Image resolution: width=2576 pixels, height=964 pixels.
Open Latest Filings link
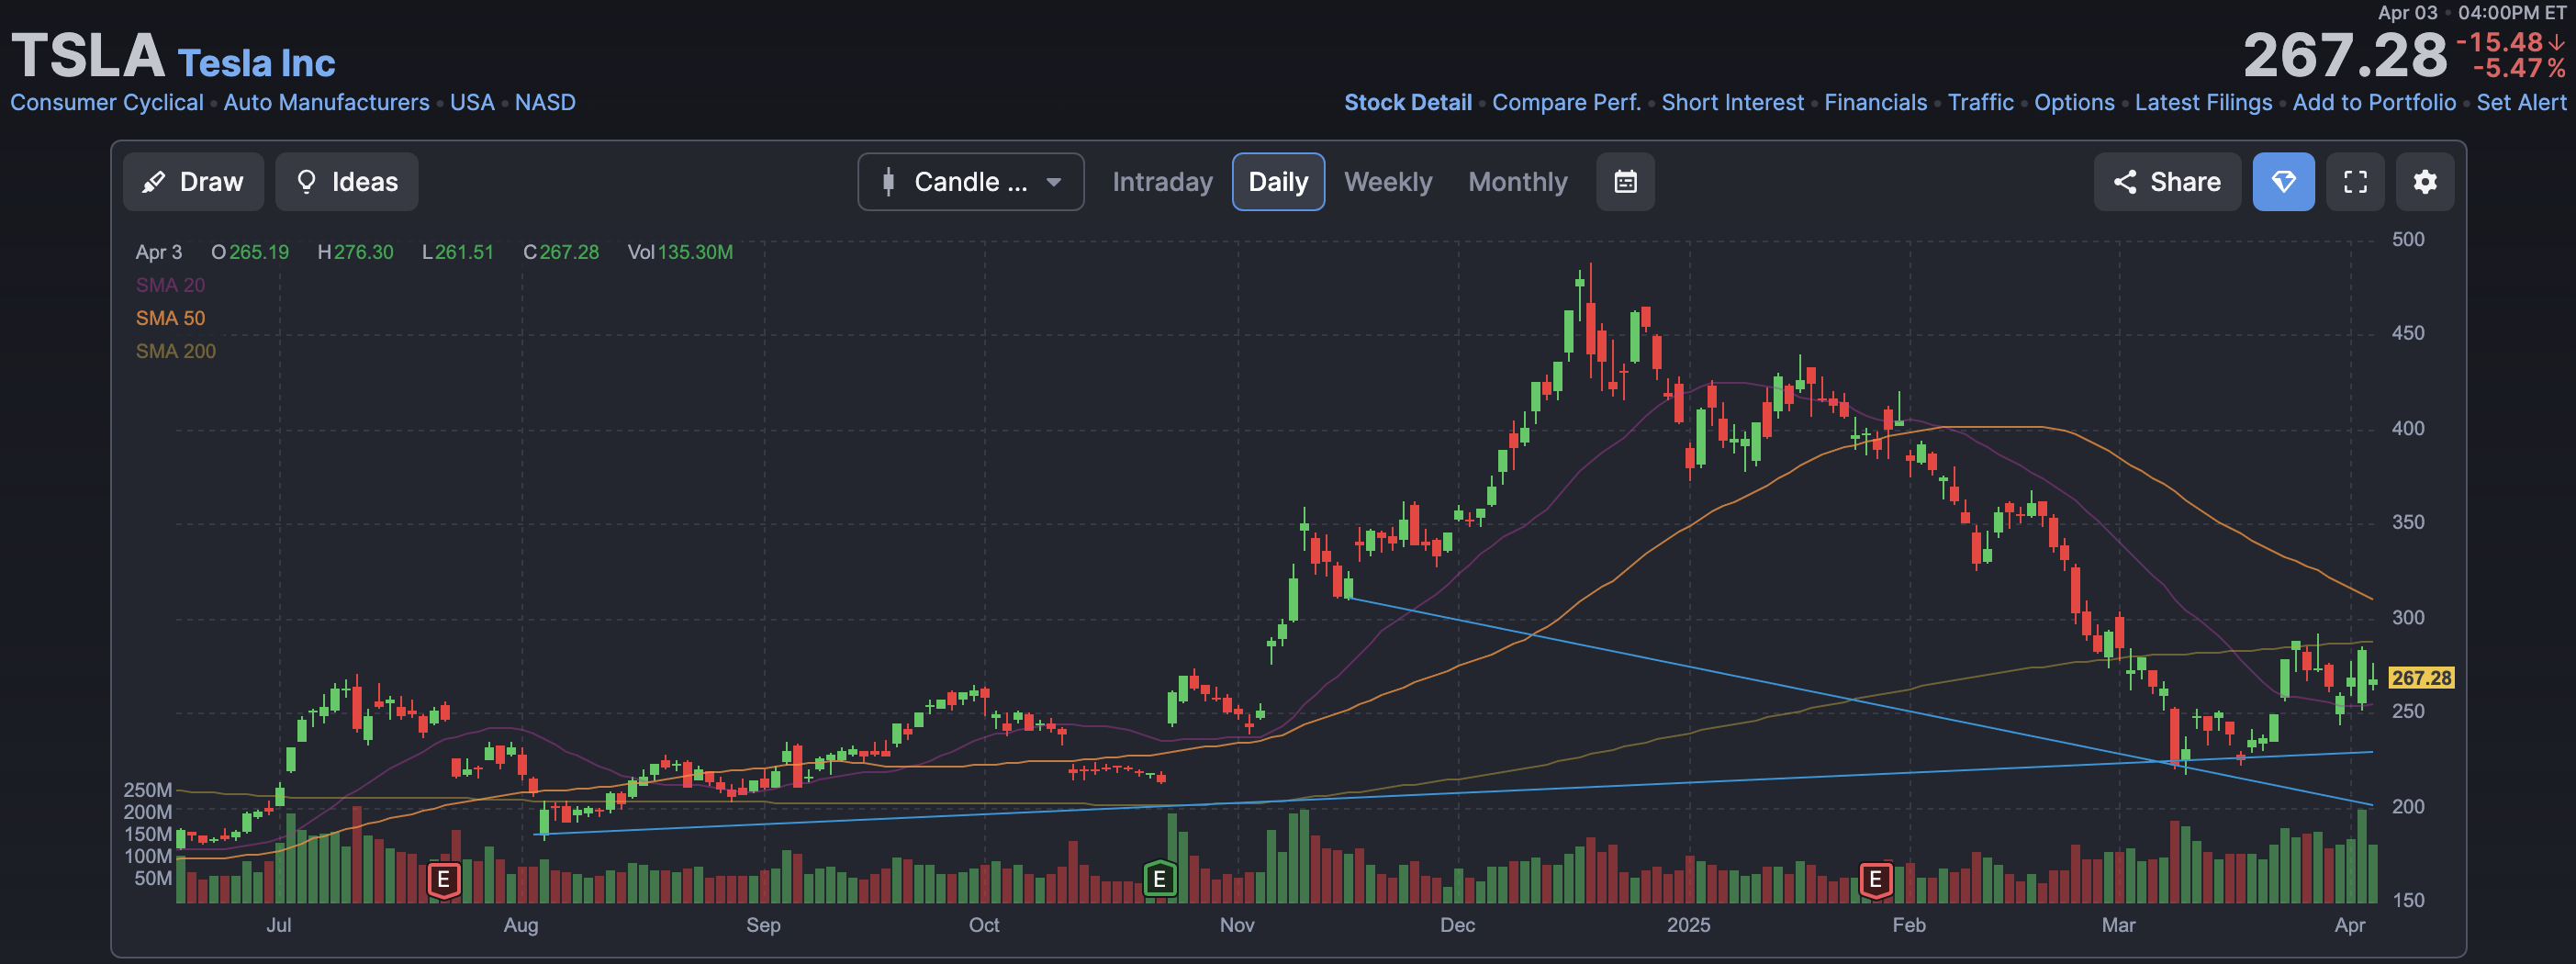point(2203,102)
